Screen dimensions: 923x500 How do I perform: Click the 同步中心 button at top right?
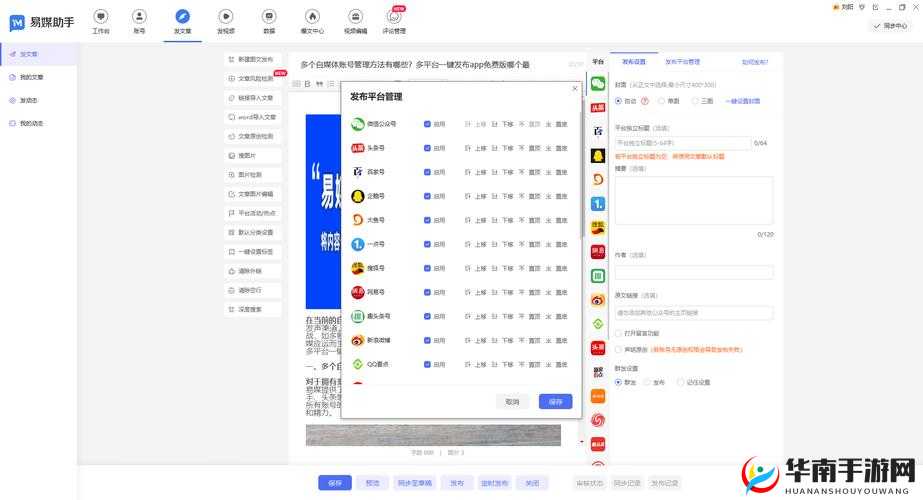click(890, 26)
